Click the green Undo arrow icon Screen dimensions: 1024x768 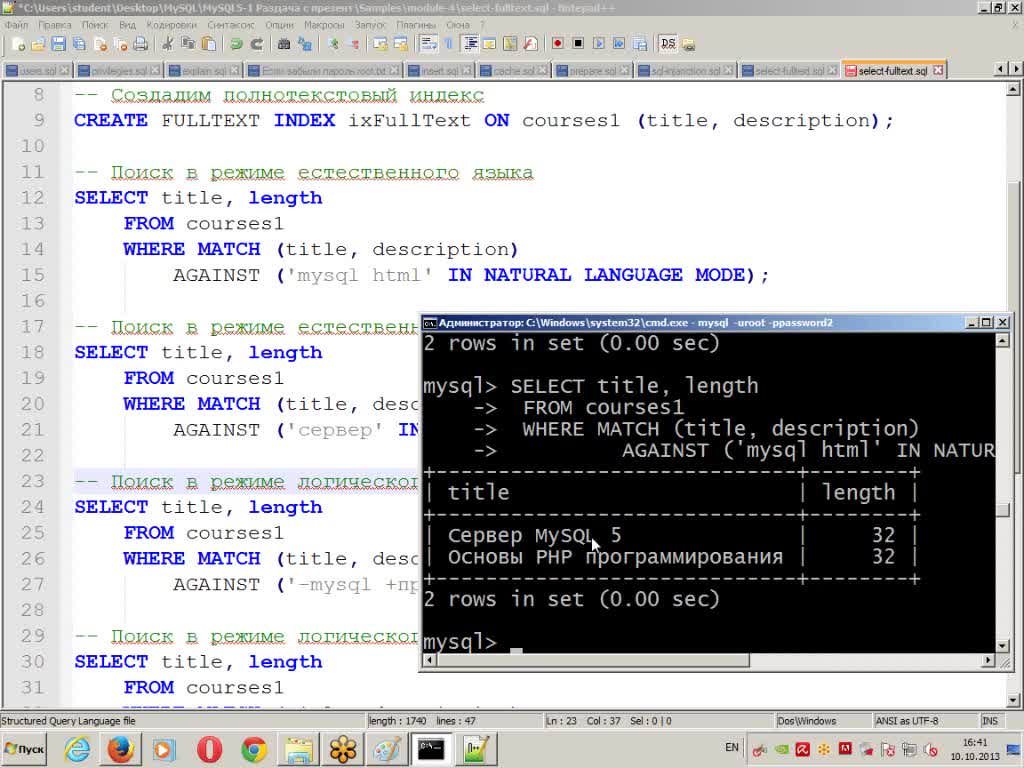[x=236, y=44]
